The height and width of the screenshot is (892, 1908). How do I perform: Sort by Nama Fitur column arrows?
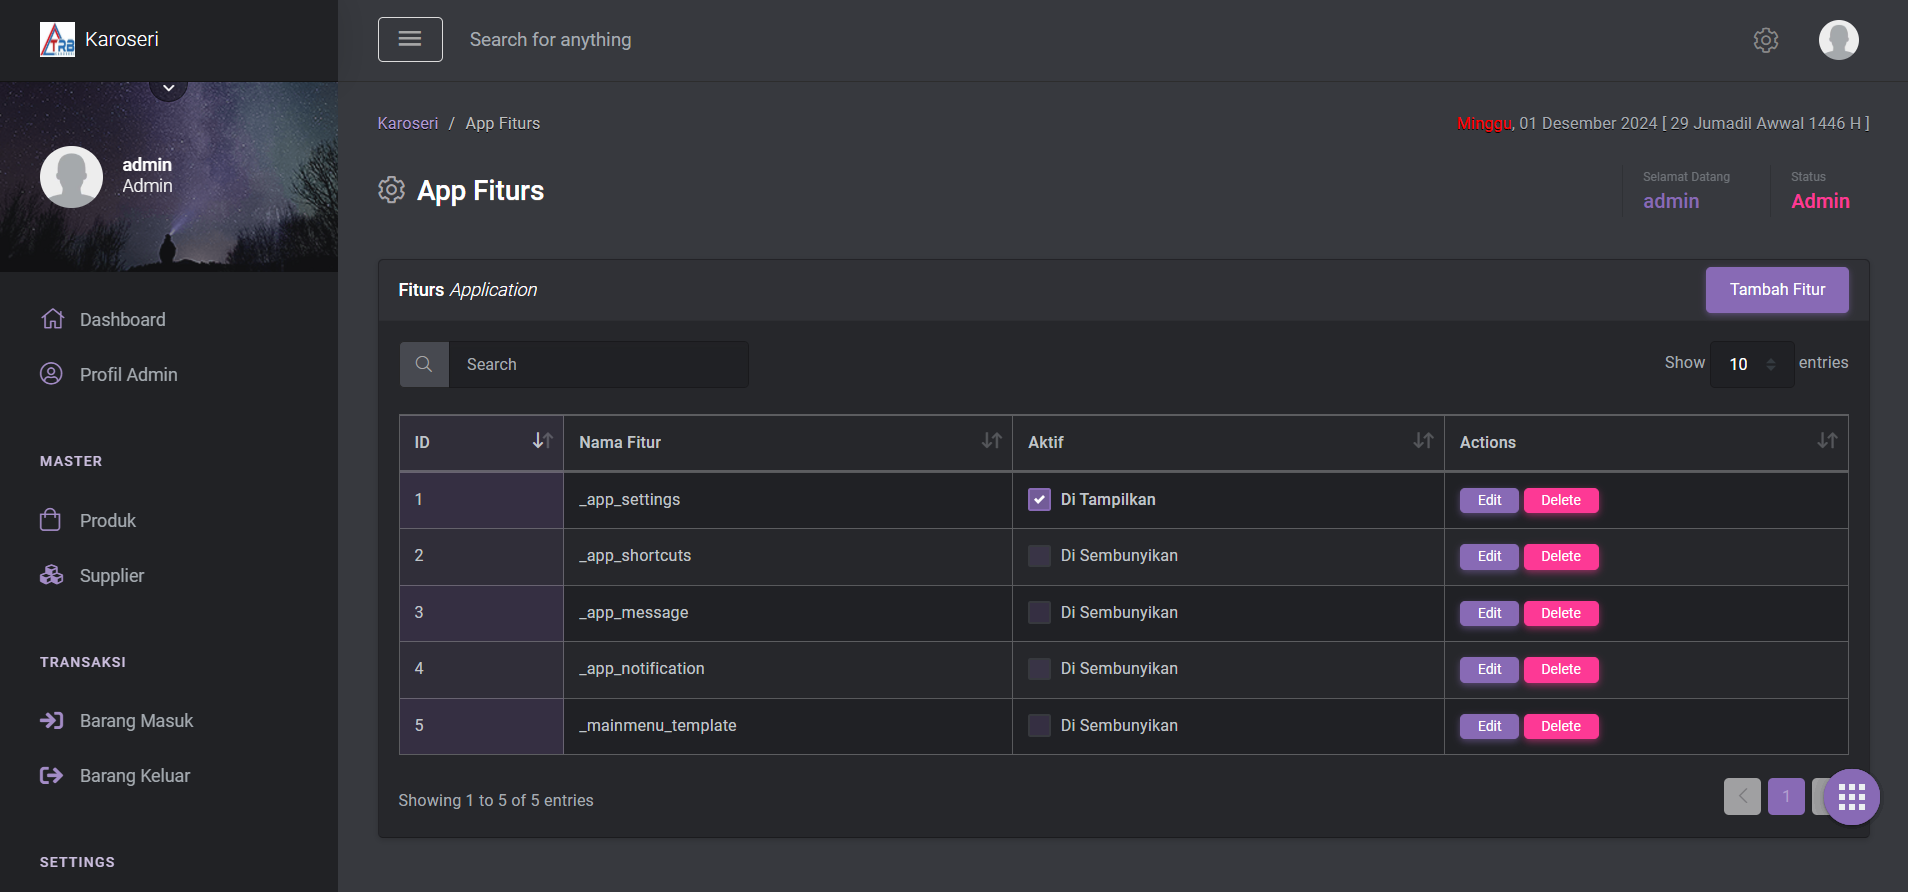point(991,441)
